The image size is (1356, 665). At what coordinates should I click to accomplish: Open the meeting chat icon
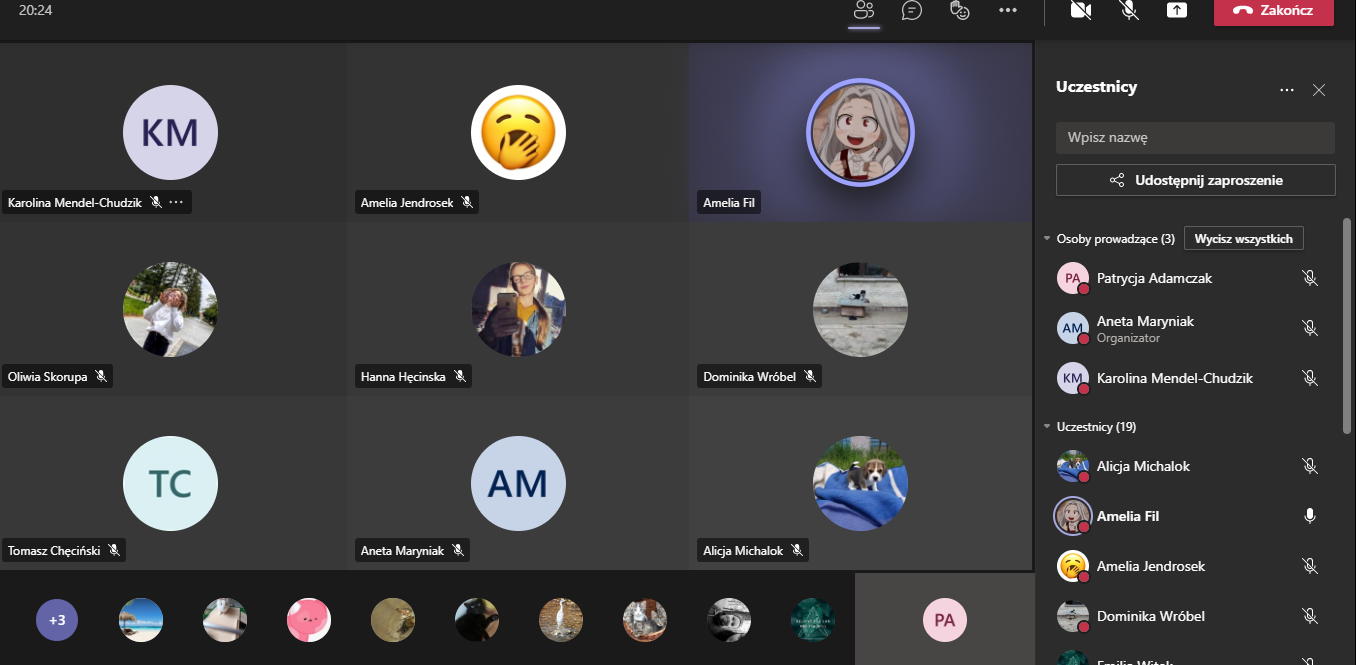(x=911, y=10)
